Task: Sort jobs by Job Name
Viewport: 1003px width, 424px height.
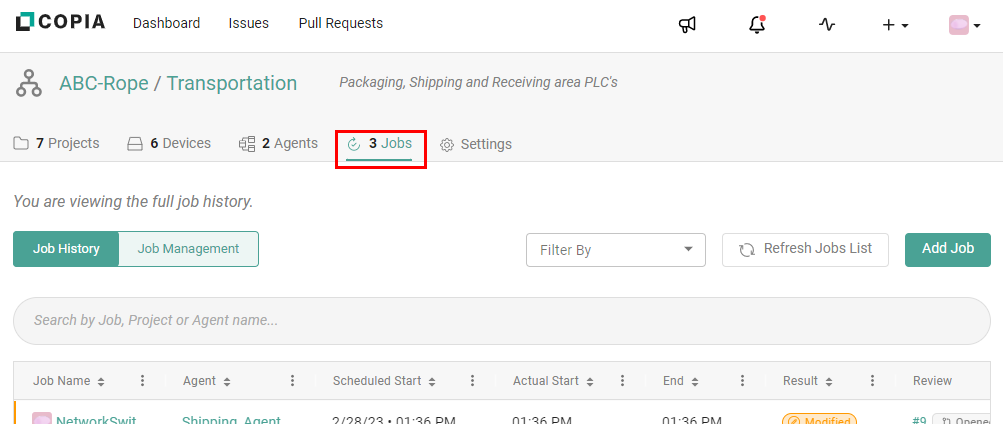Action: coord(69,381)
